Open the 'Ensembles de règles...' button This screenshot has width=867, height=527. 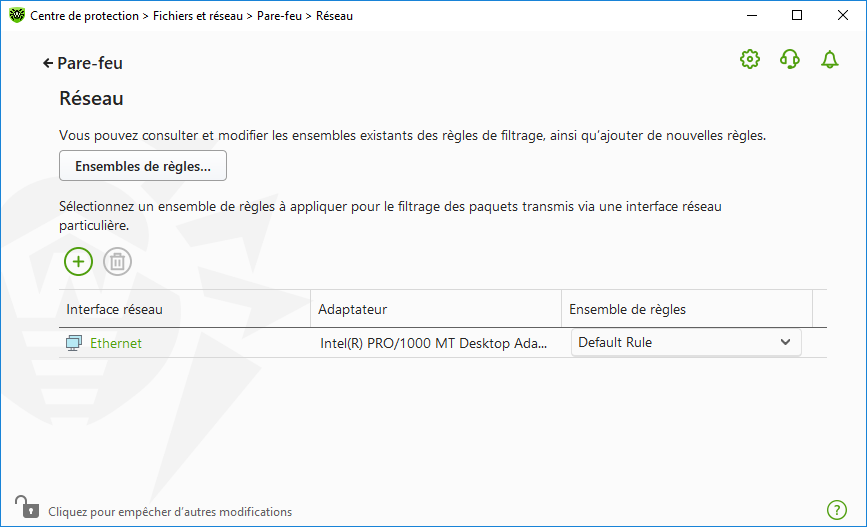pyautogui.click(x=143, y=166)
